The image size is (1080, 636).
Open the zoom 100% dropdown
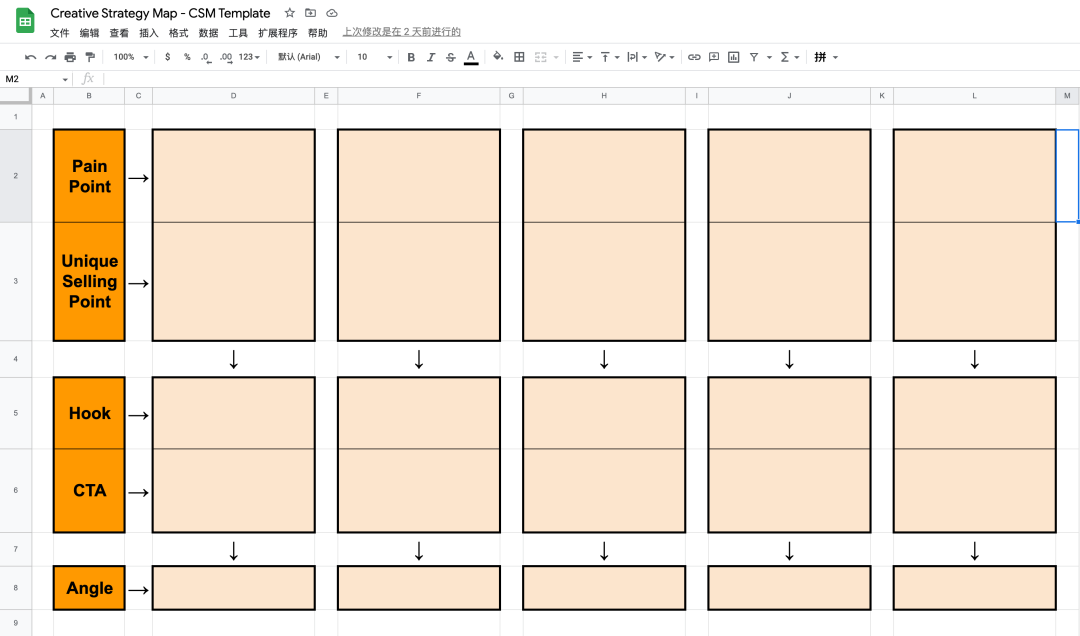[131, 57]
